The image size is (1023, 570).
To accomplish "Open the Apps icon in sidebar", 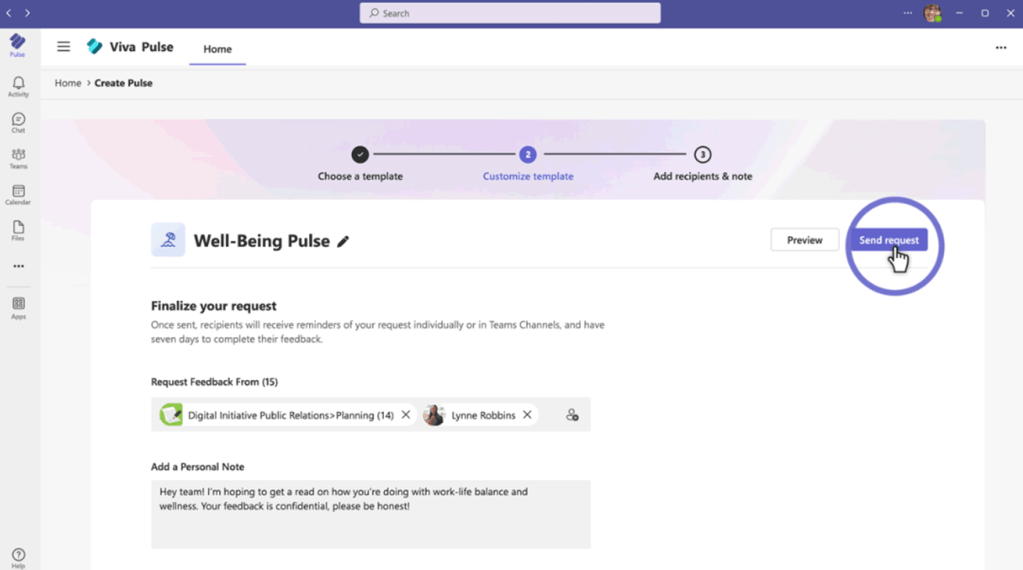I will click(x=18, y=307).
